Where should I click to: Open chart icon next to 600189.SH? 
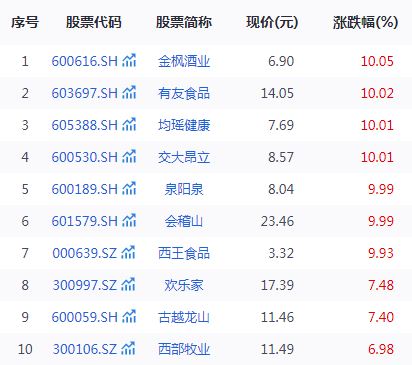pos(129,189)
